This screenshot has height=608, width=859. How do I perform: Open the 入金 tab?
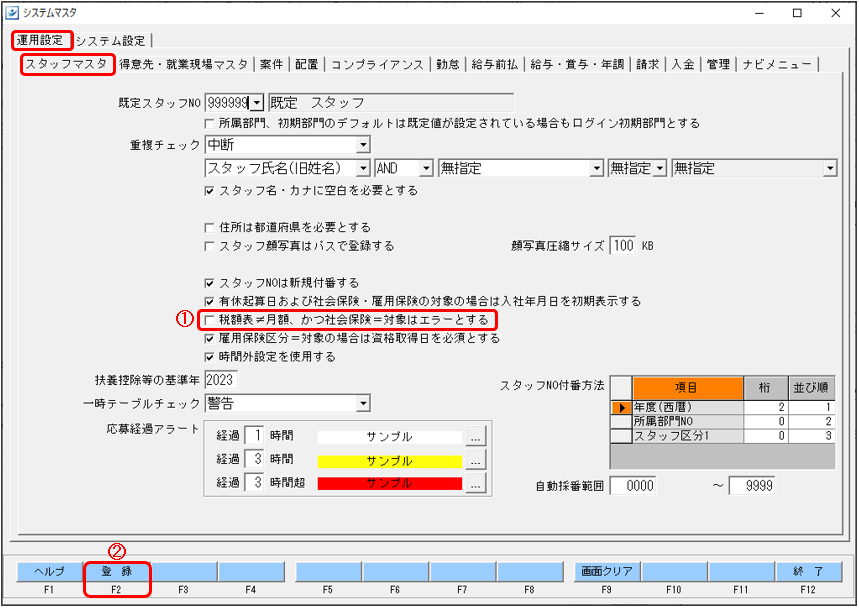[x=683, y=65]
